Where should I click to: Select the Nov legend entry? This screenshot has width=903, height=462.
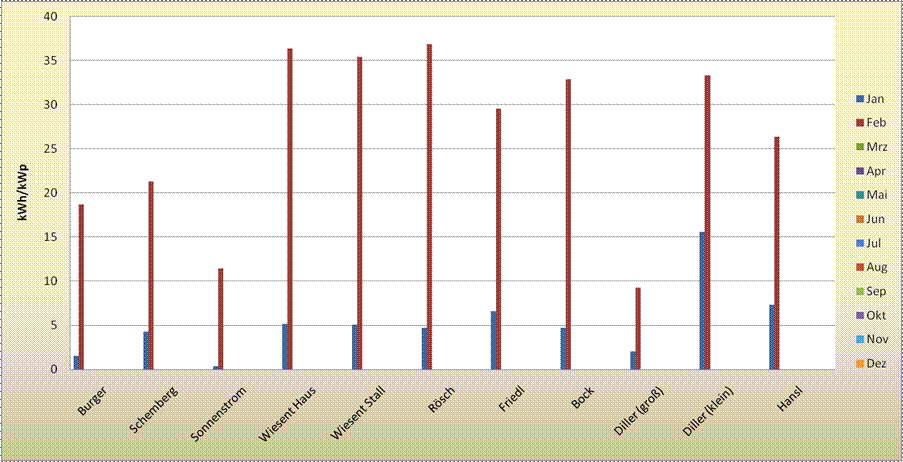point(872,339)
